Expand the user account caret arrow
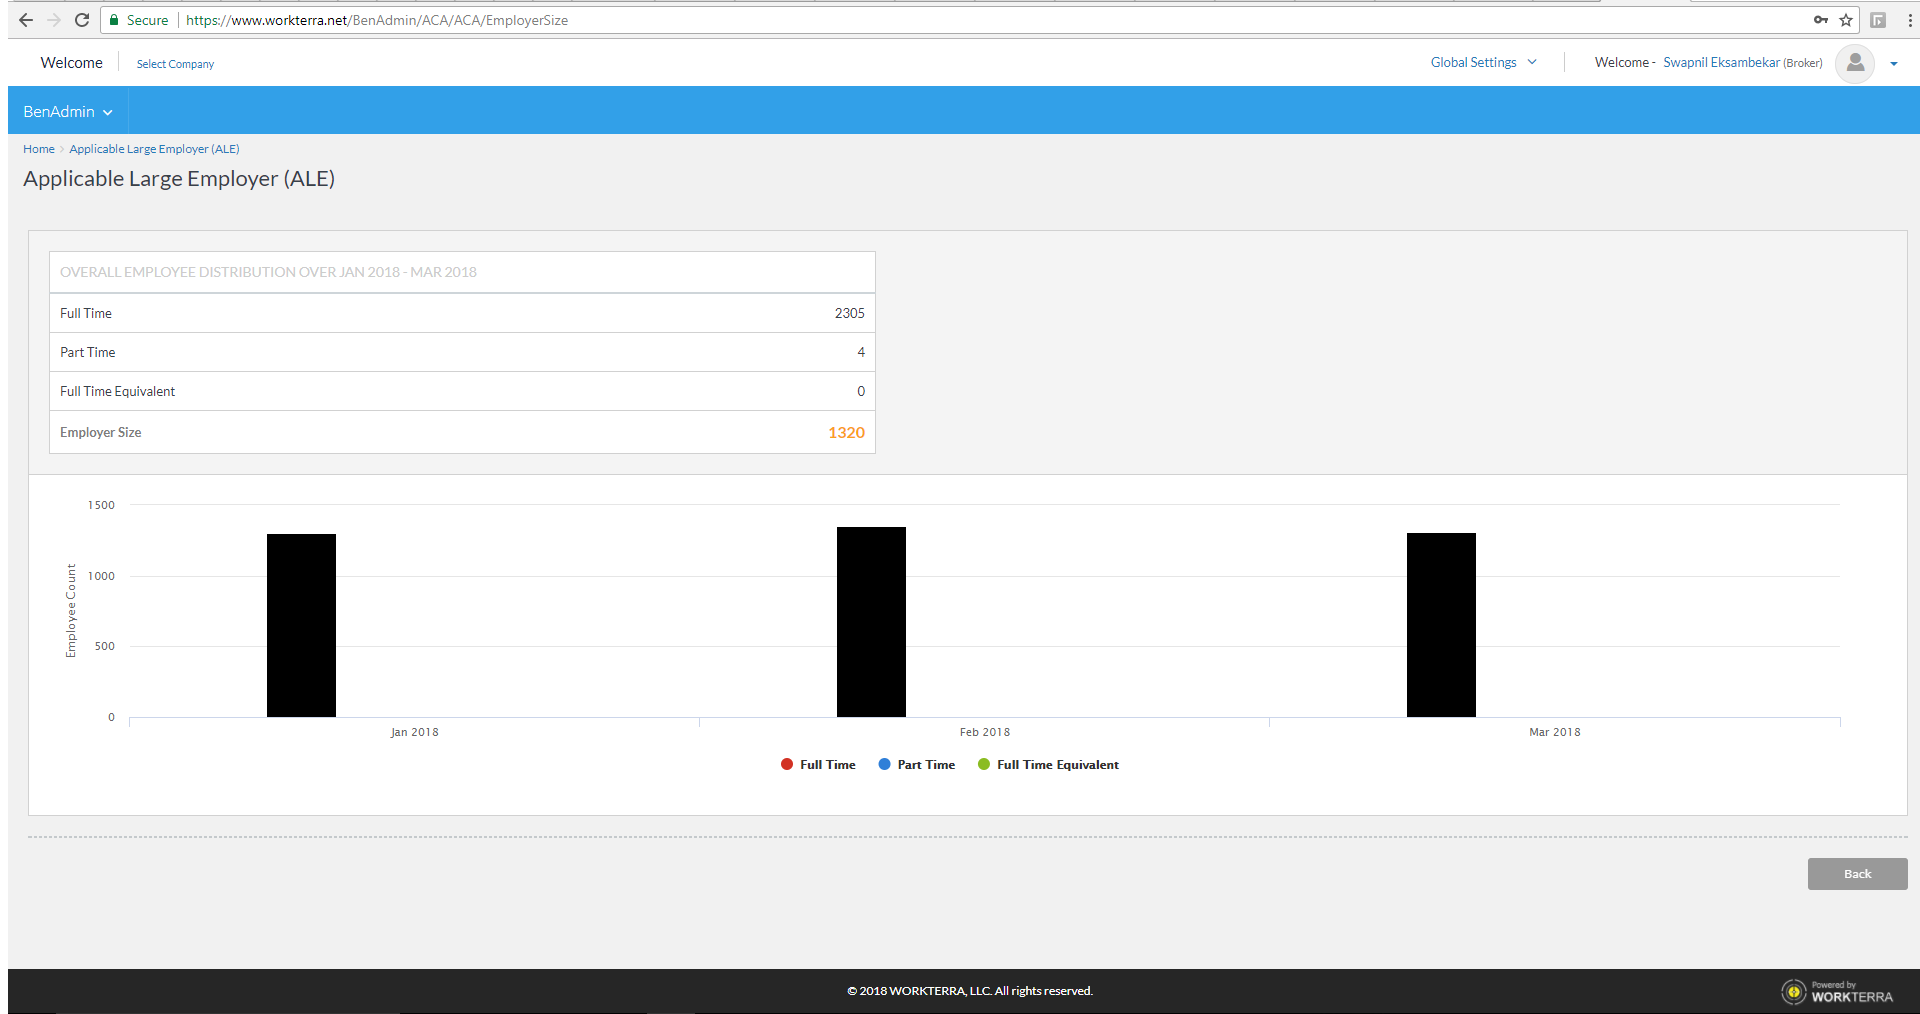This screenshot has height=1014, width=1920. [x=1894, y=64]
